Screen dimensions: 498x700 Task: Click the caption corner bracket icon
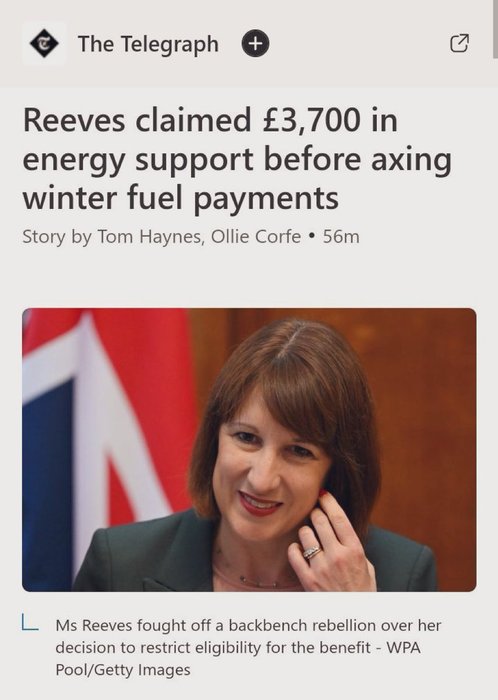[x=30, y=623]
